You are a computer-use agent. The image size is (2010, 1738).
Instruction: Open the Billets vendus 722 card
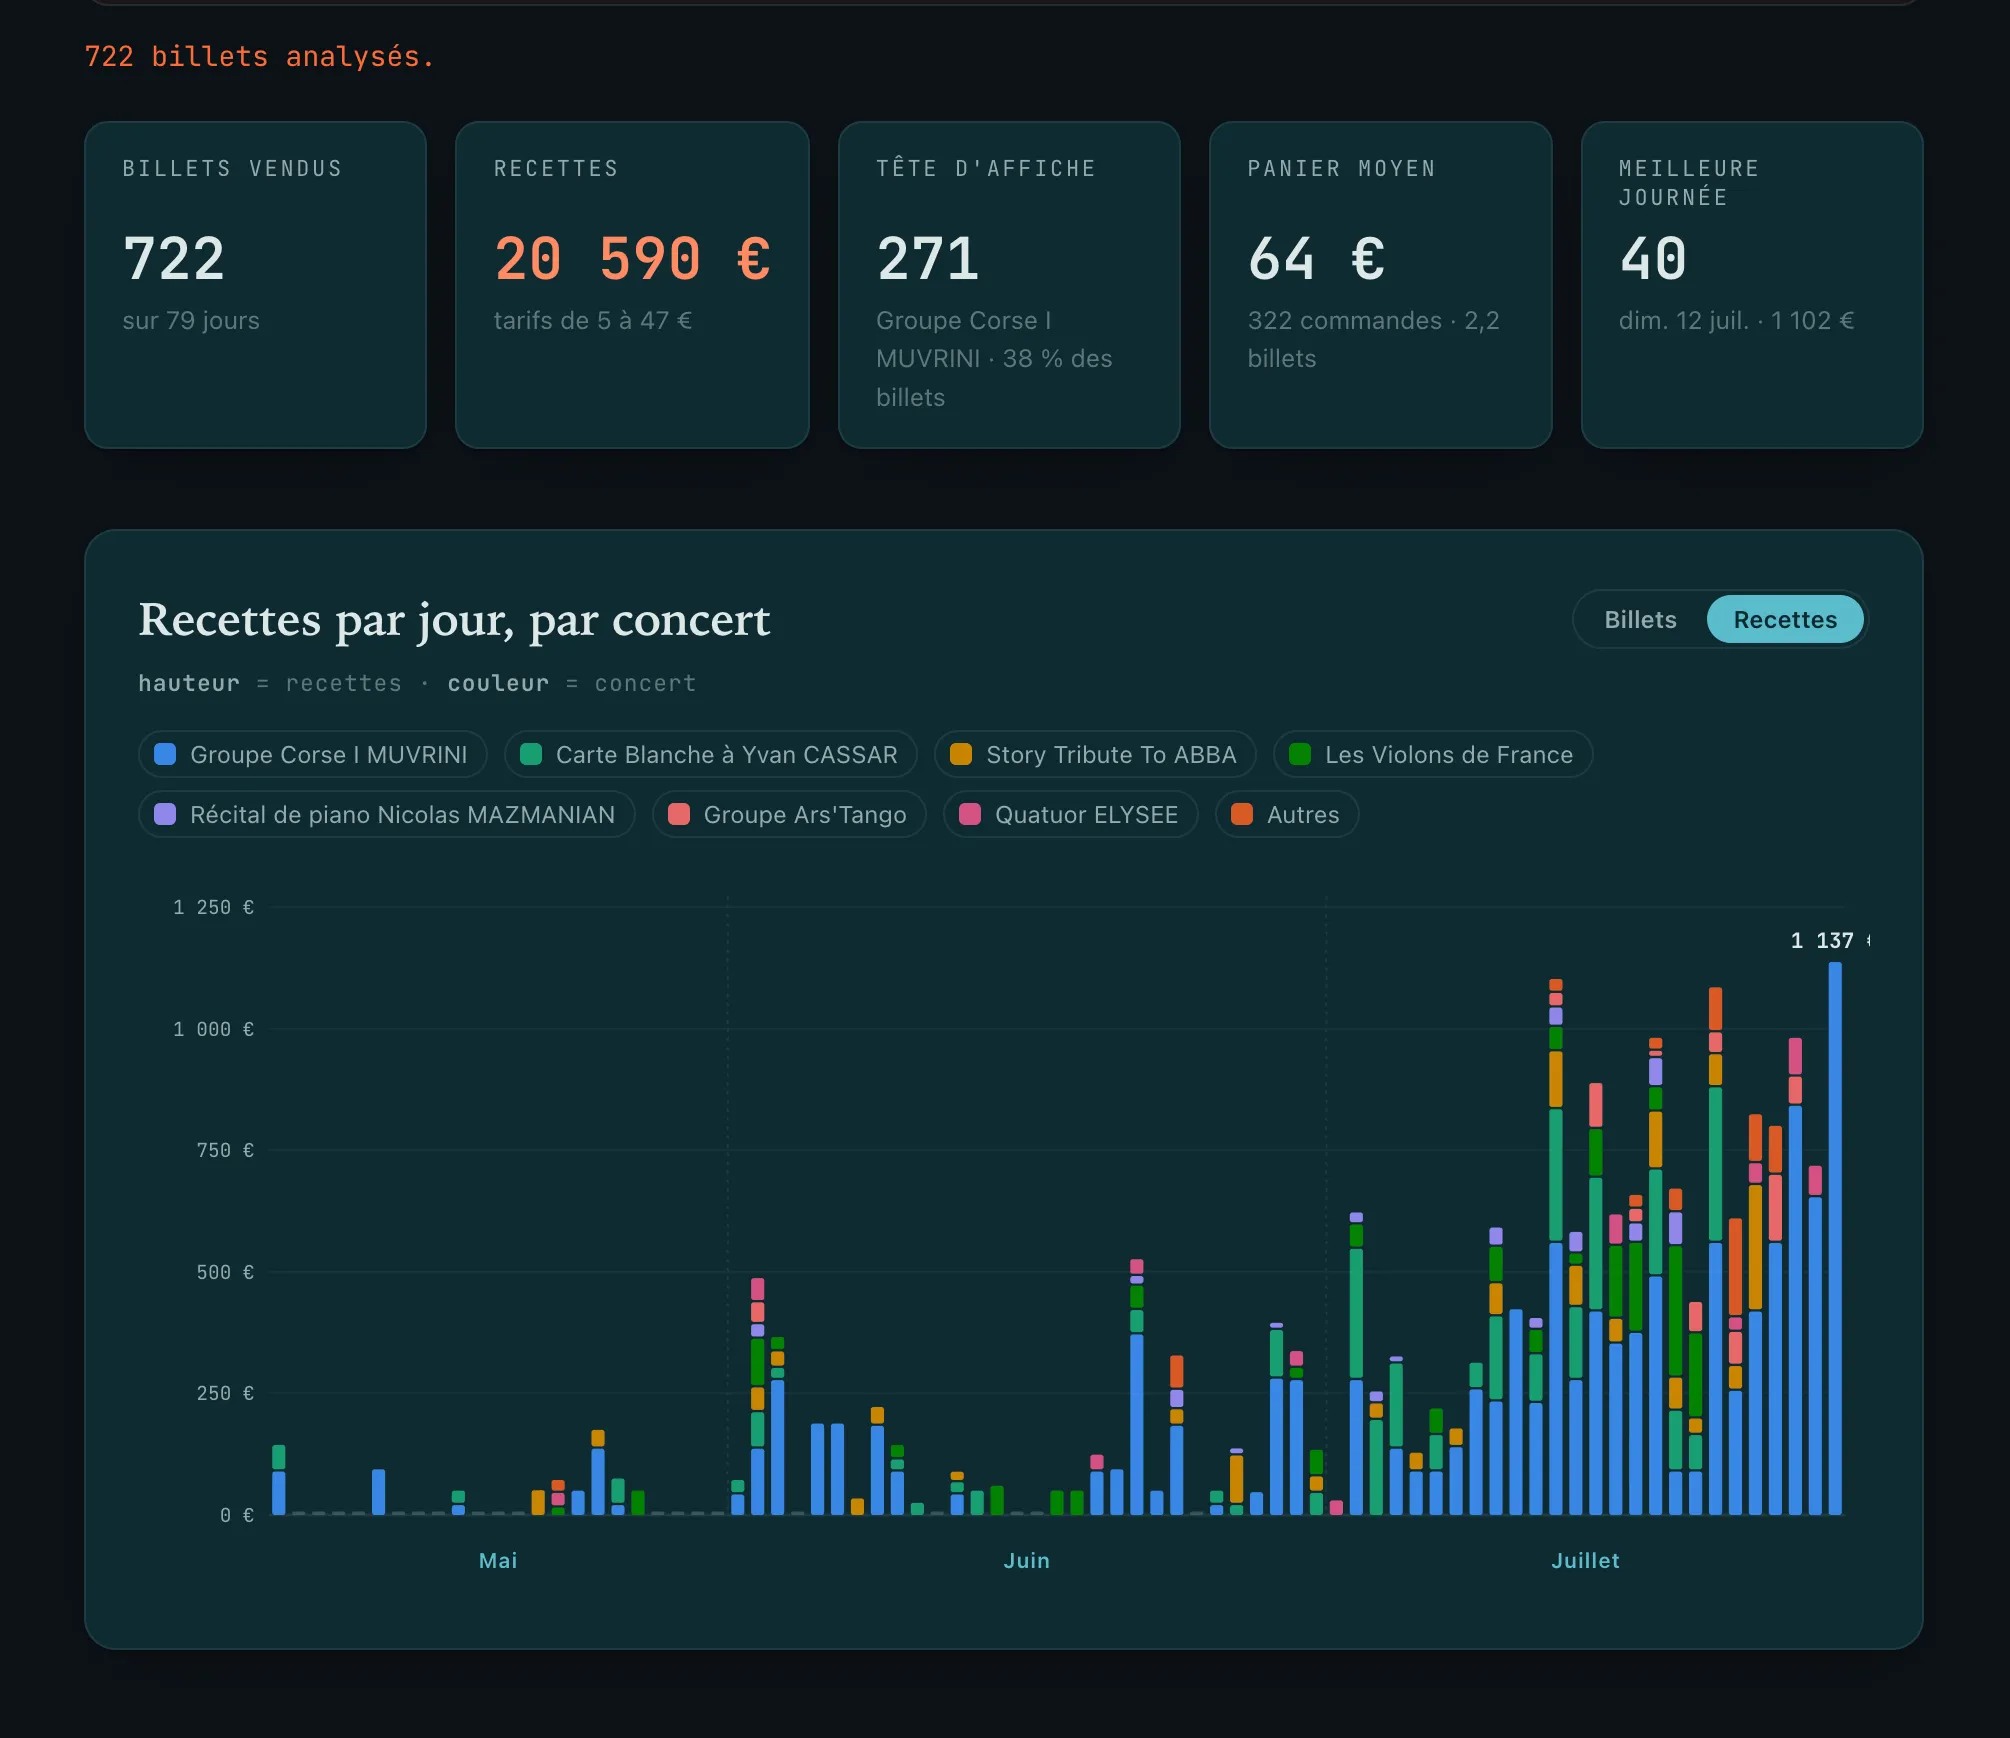pyautogui.click(x=256, y=285)
